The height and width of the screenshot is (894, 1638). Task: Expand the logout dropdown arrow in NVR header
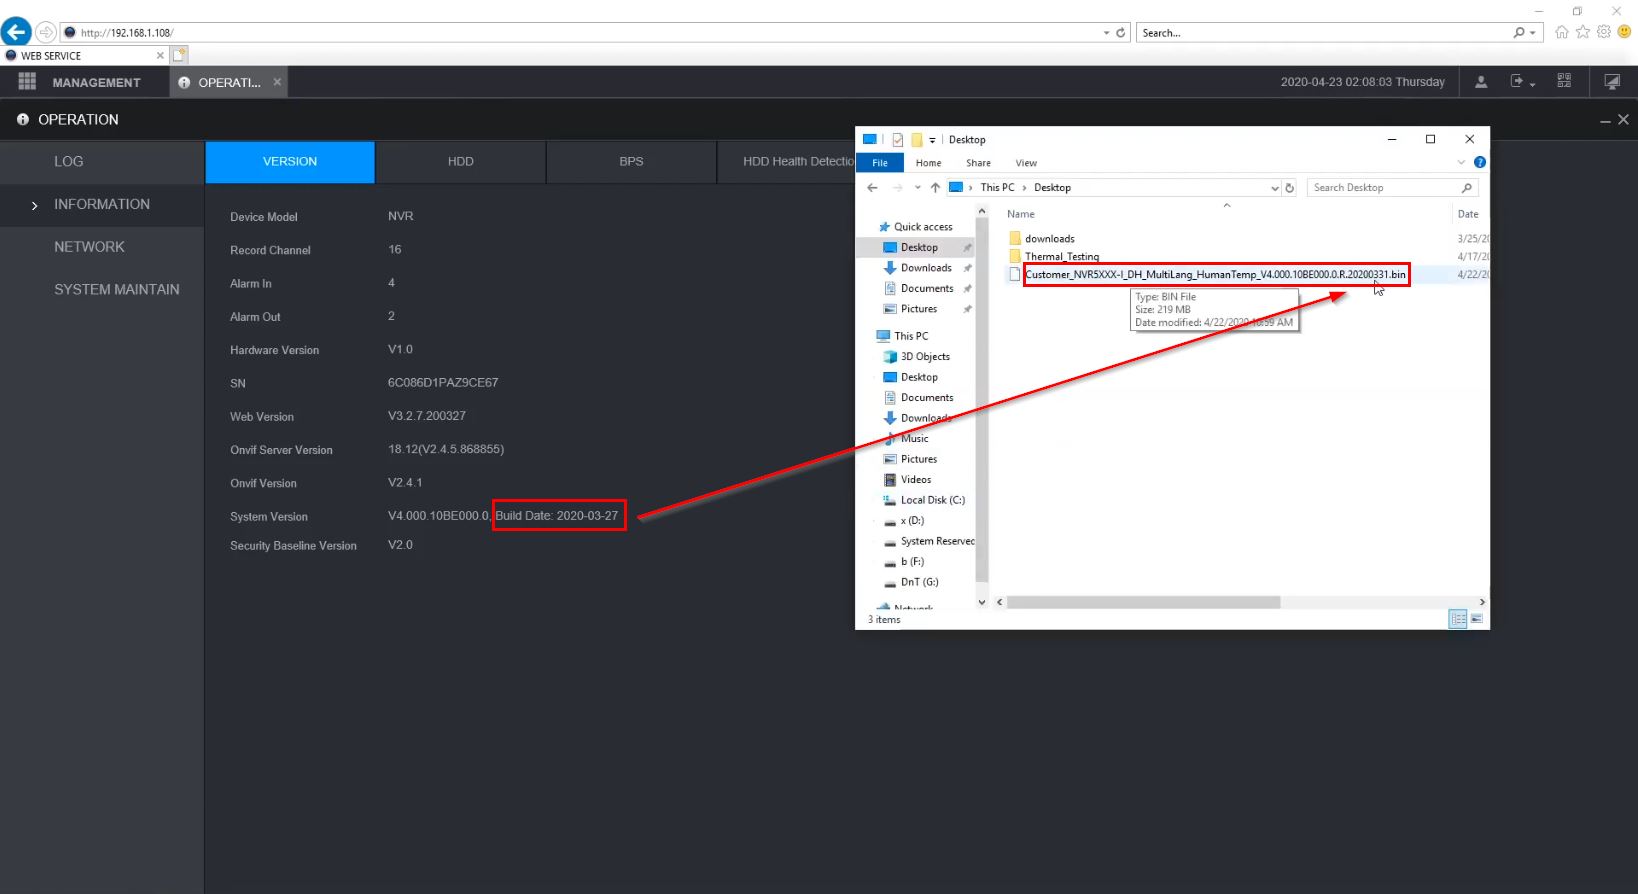(1532, 84)
